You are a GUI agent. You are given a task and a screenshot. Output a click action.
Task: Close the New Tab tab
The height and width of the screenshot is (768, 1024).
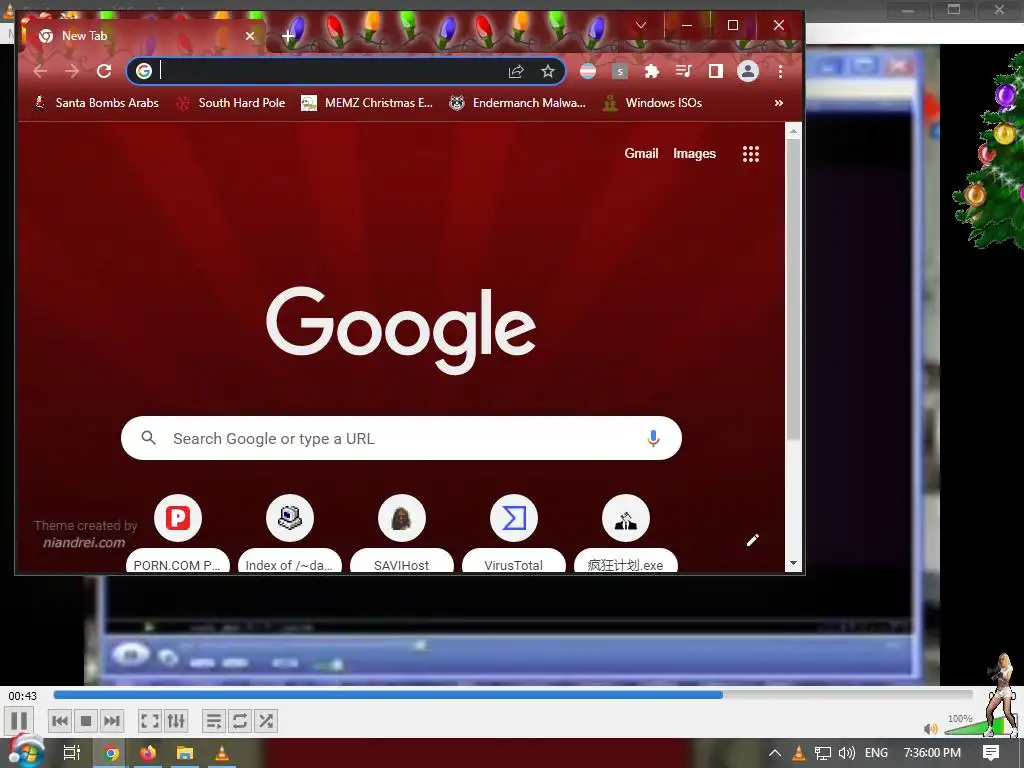pyautogui.click(x=249, y=36)
